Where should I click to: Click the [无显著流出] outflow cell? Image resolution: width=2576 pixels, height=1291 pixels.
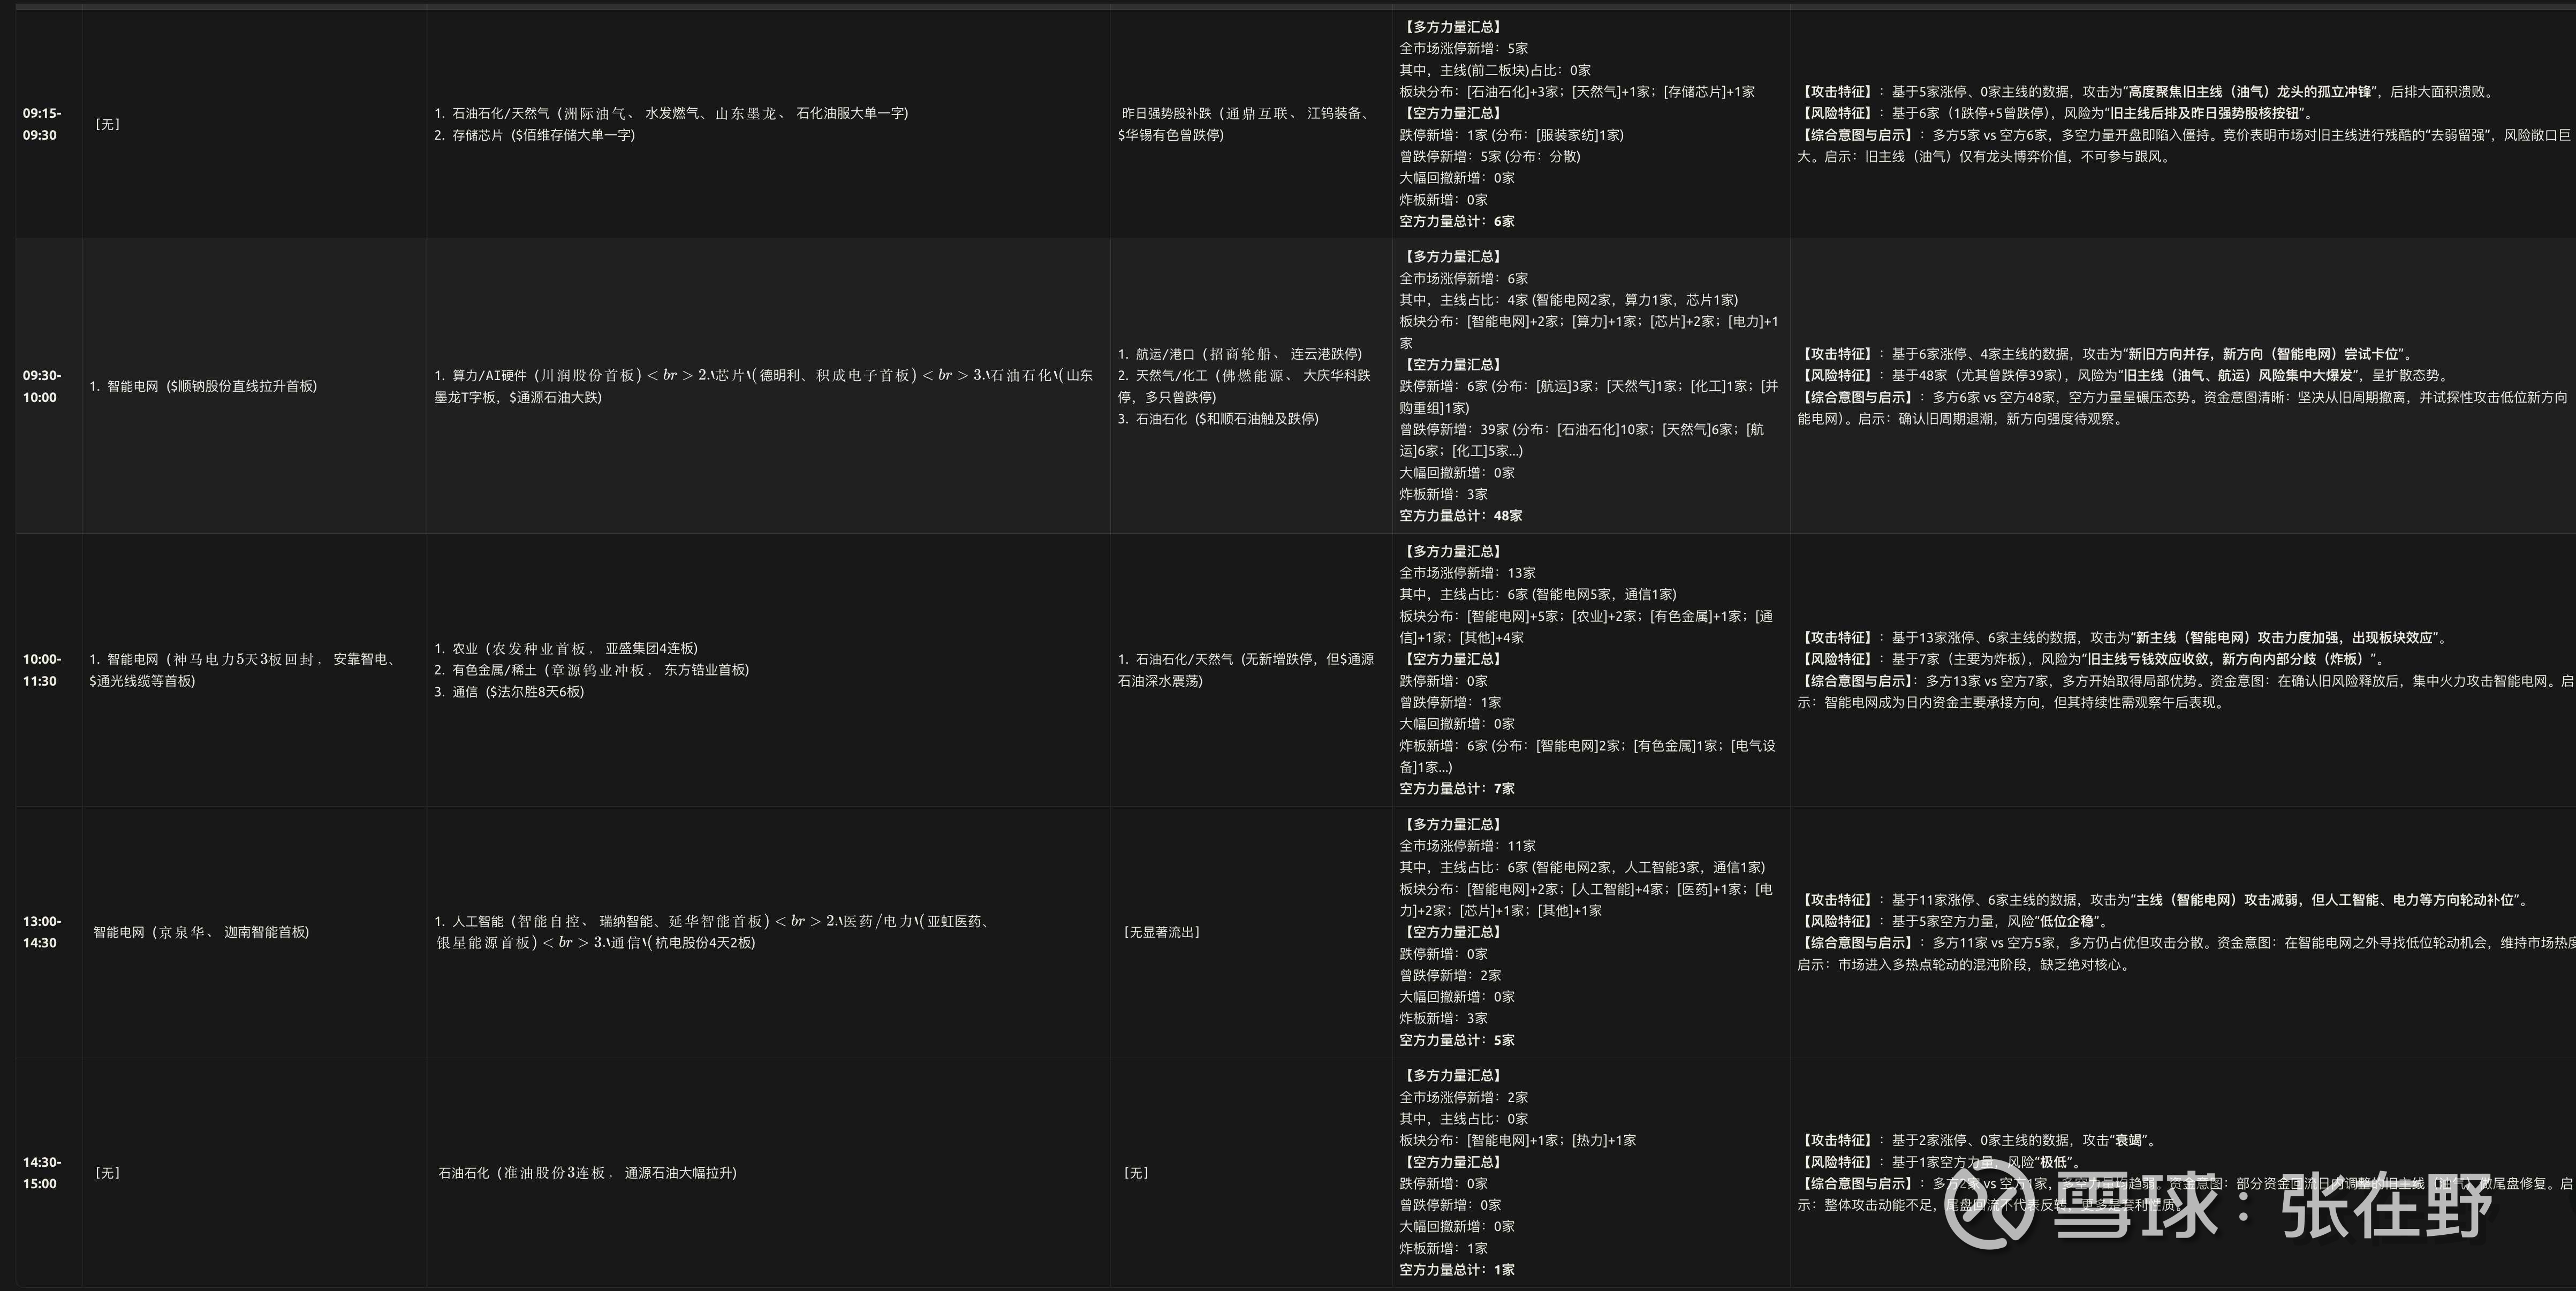click(1161, 932)
